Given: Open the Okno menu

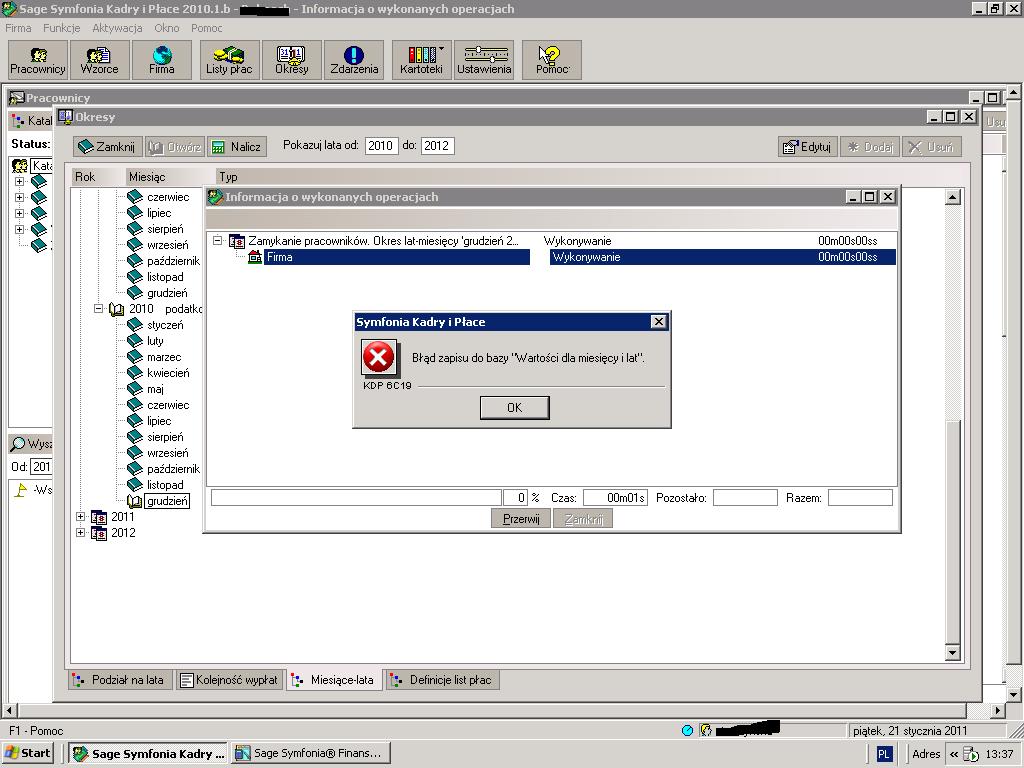Looking at the screenshot, I should point(167,28).
